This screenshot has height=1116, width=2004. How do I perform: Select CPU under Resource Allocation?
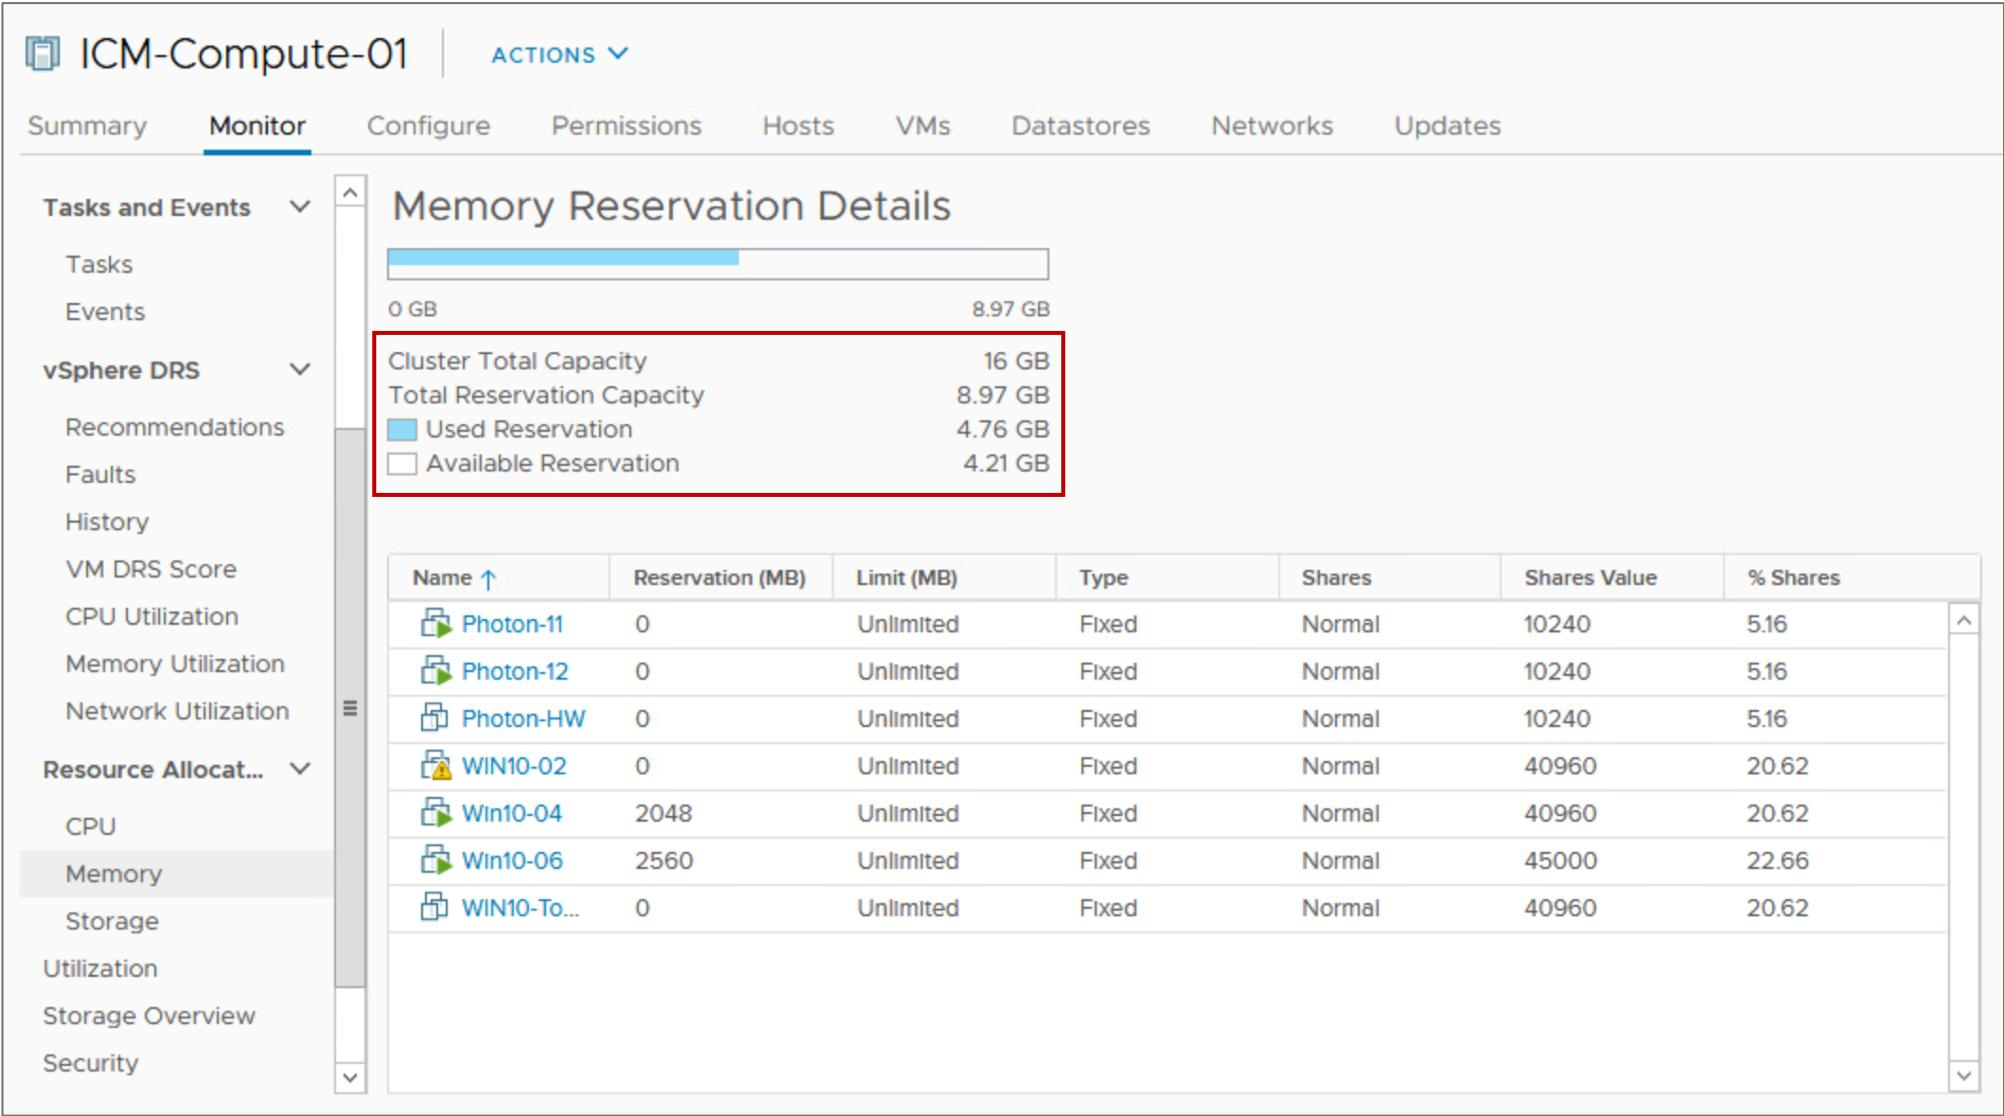tap(90, 826)
